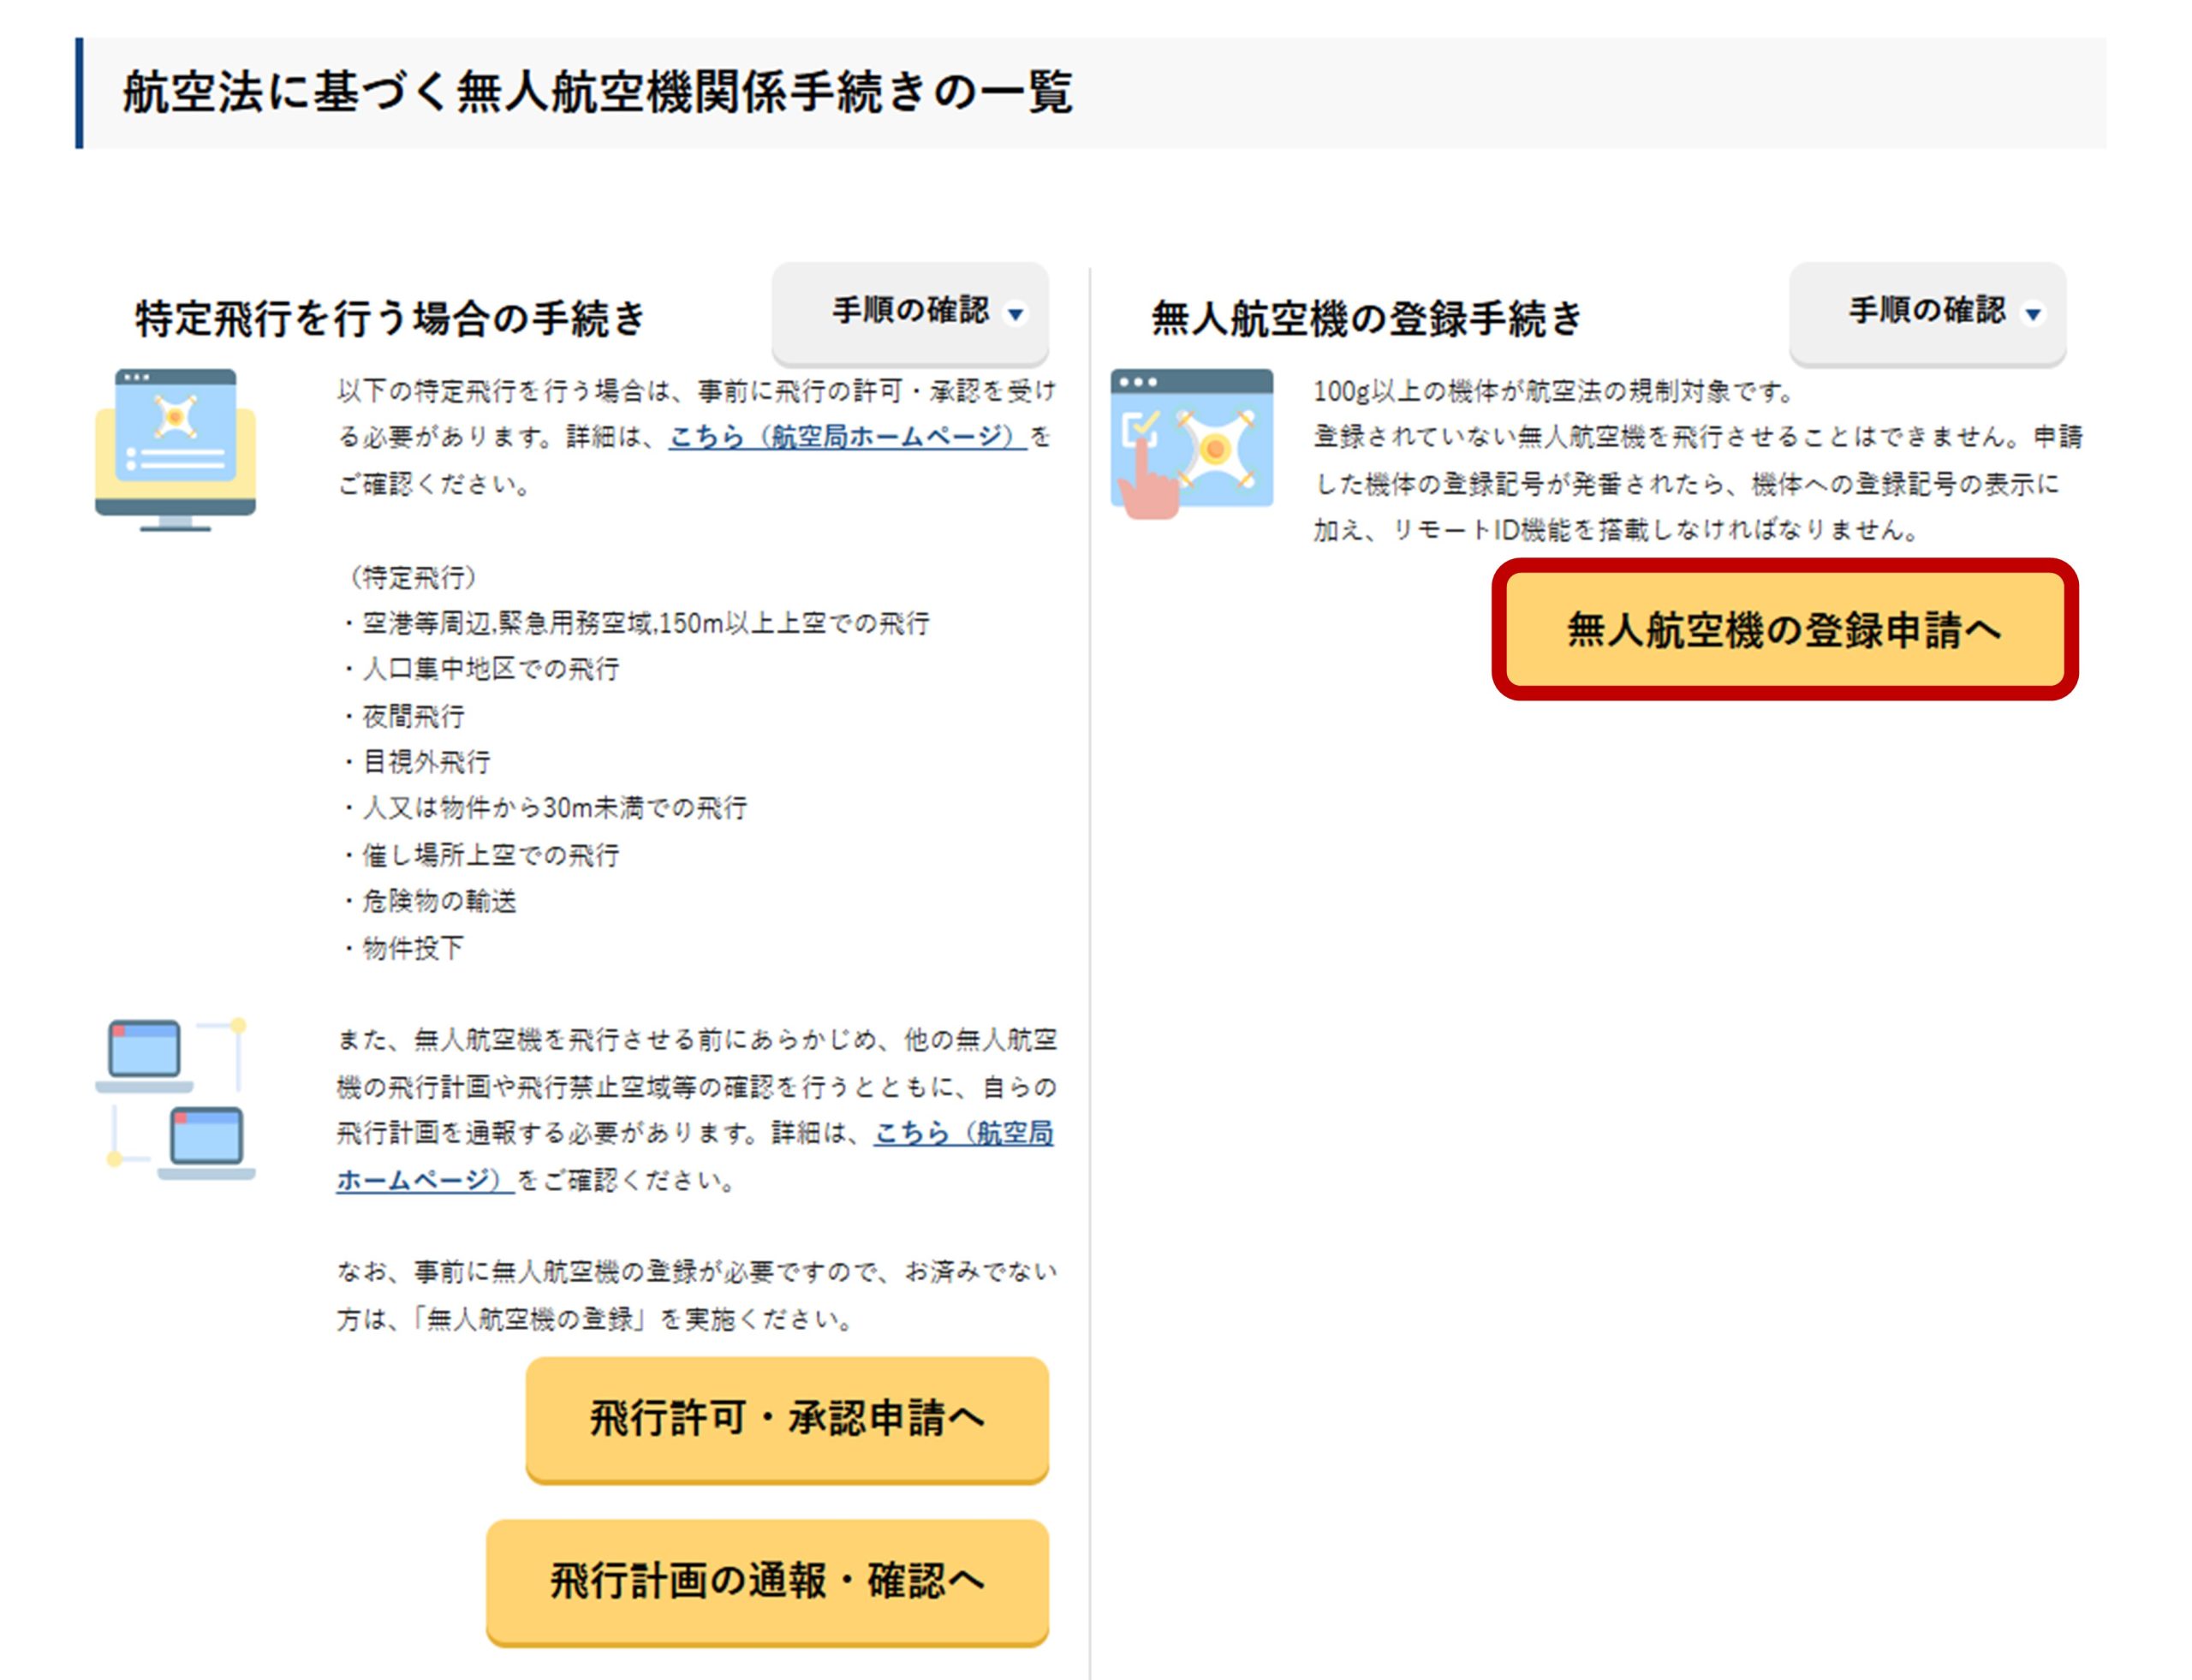Select the 催し場所上空での飛行 entry
The height and width of the screenshot is (1680, 2192).
coord(490,855)
